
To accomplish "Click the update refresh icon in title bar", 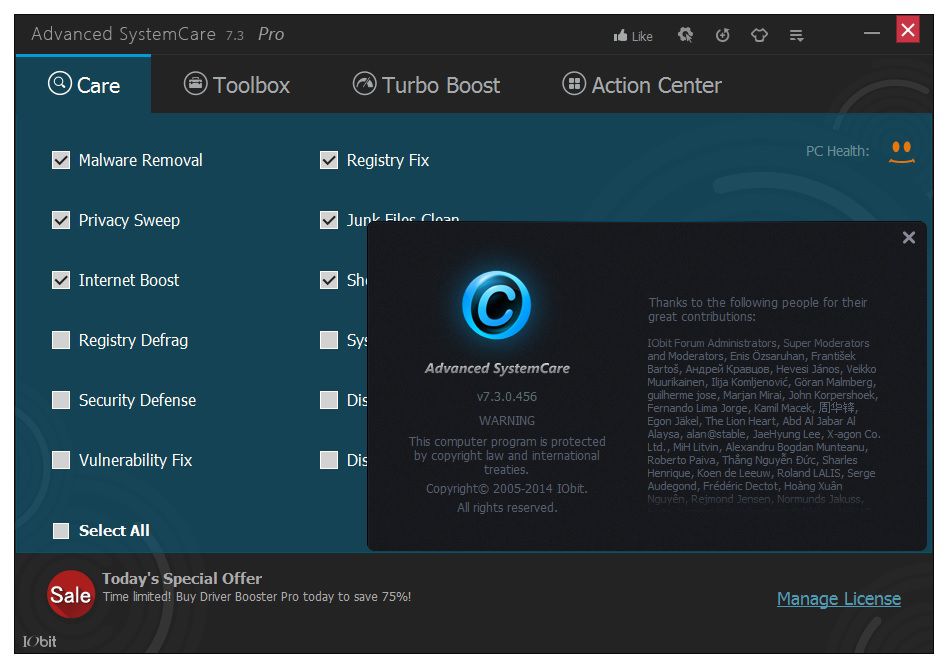I will (x=722, y=35).
